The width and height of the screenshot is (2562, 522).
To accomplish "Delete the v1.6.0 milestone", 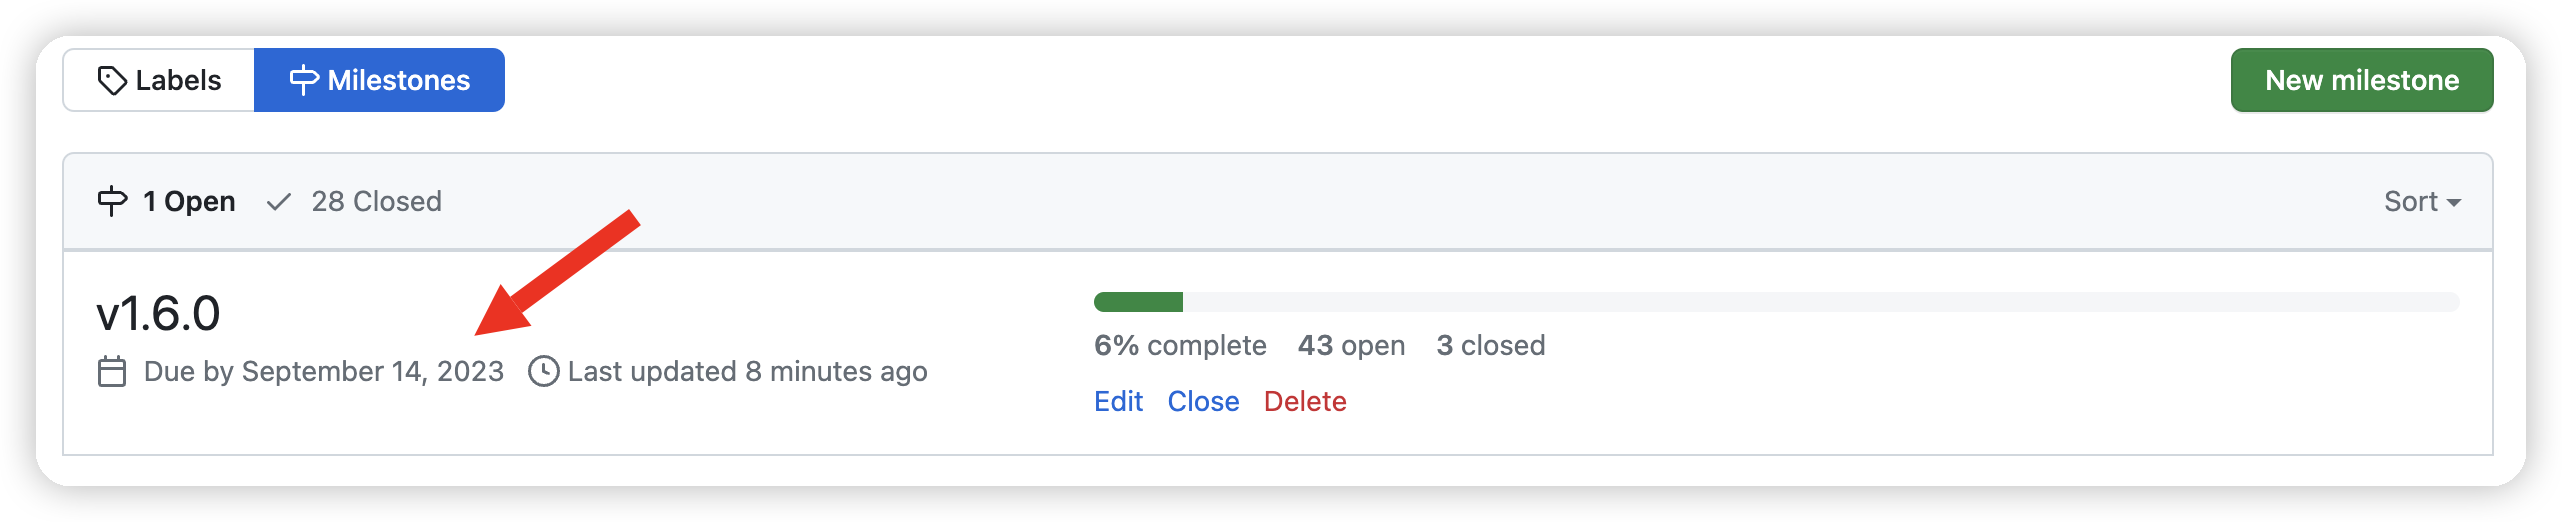I will [x=1305, y=401].
